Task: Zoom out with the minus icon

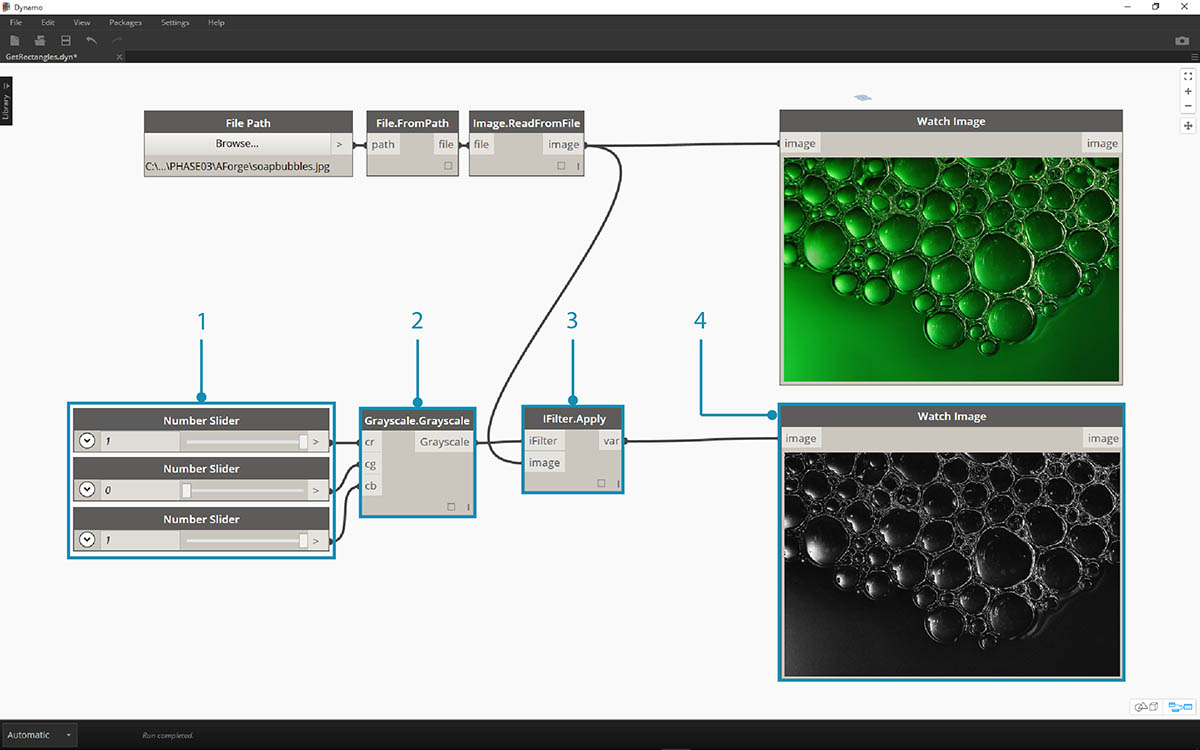Action: pos(1188,106)
